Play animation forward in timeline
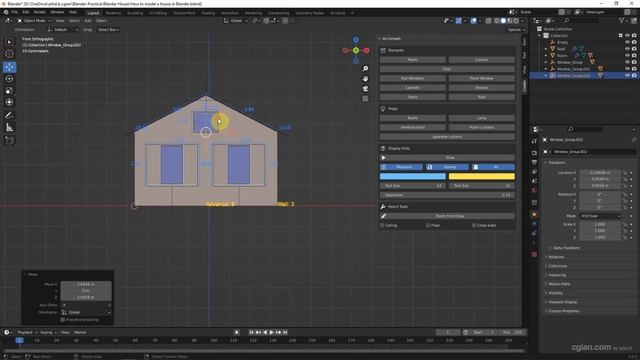The image size is (640, 360). 271,332
